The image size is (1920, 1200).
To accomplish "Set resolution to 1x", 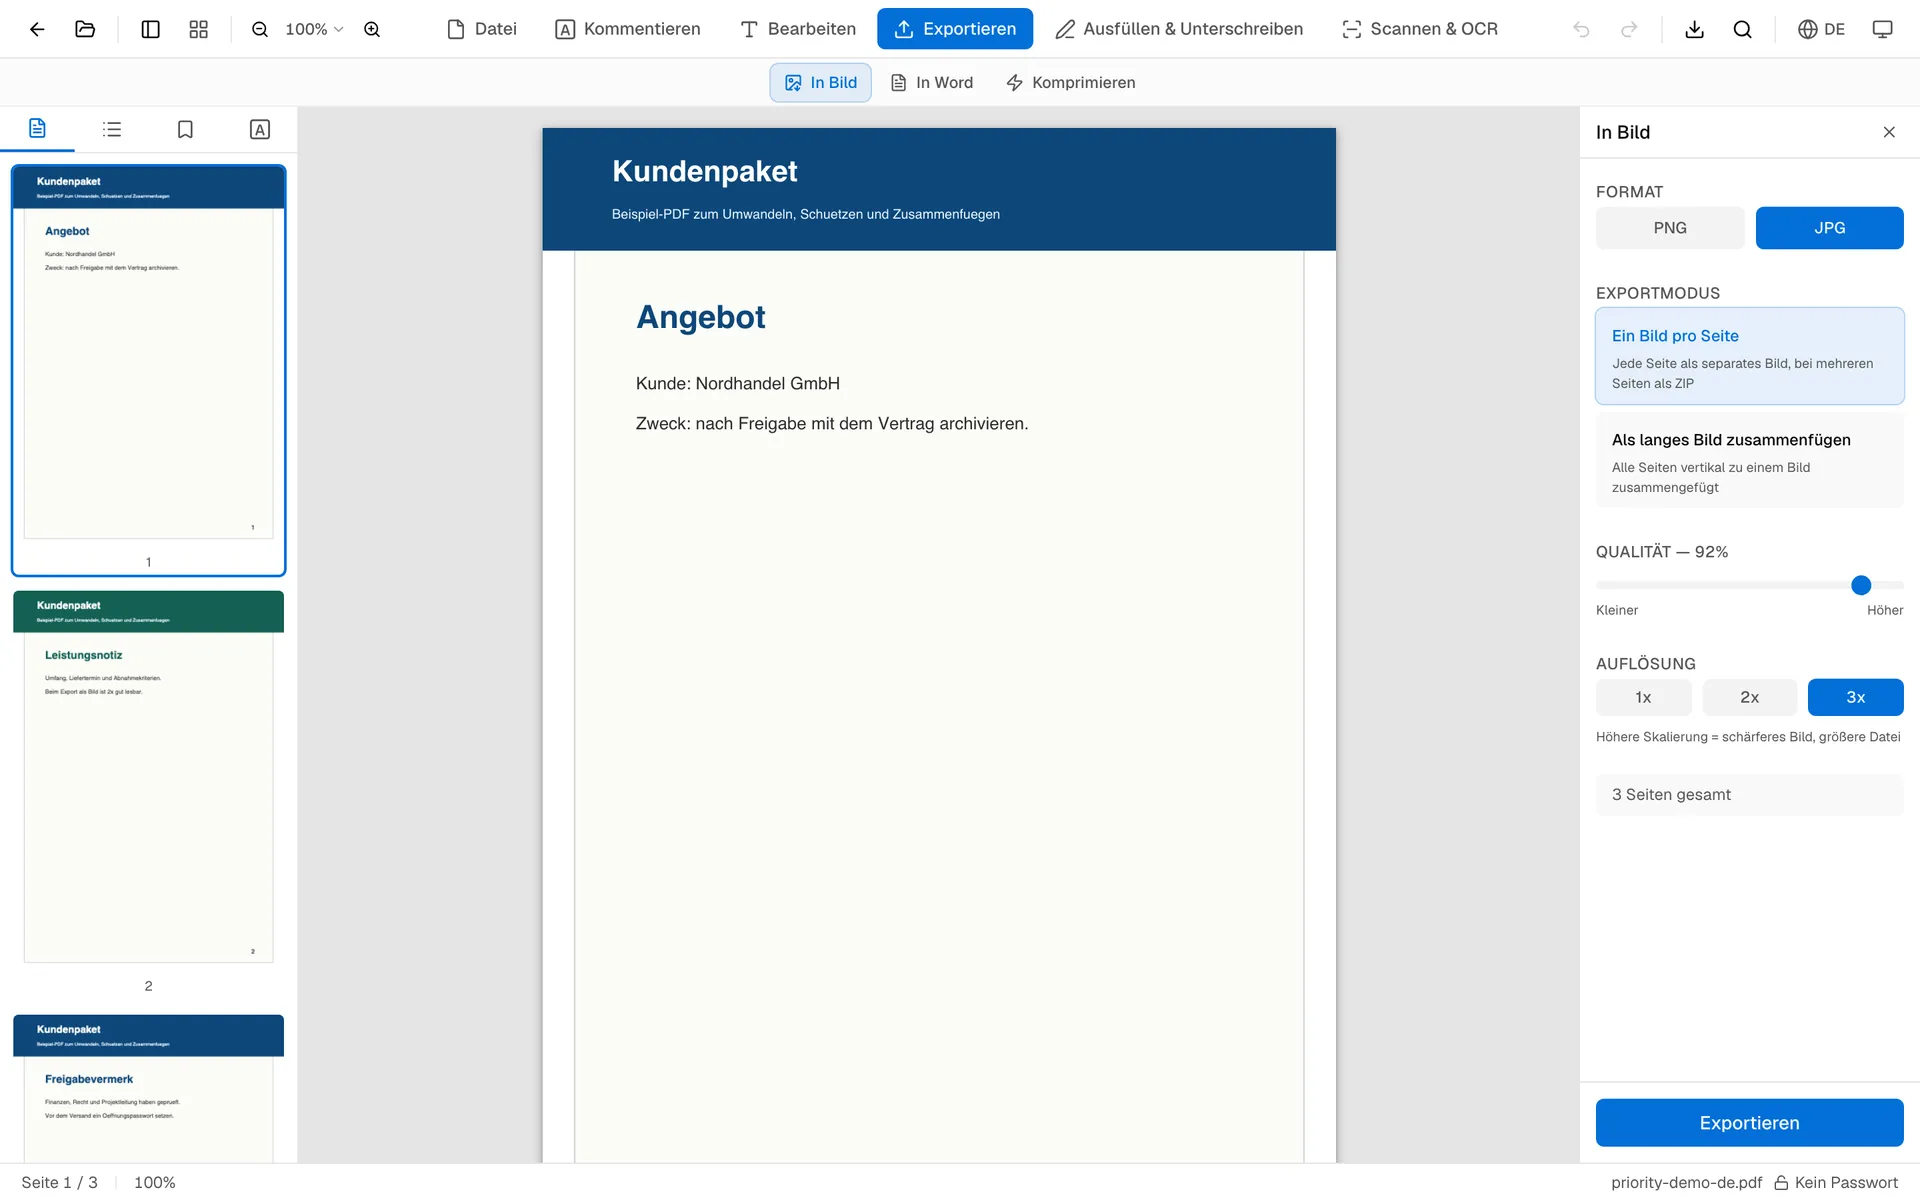I will 1643,697.
